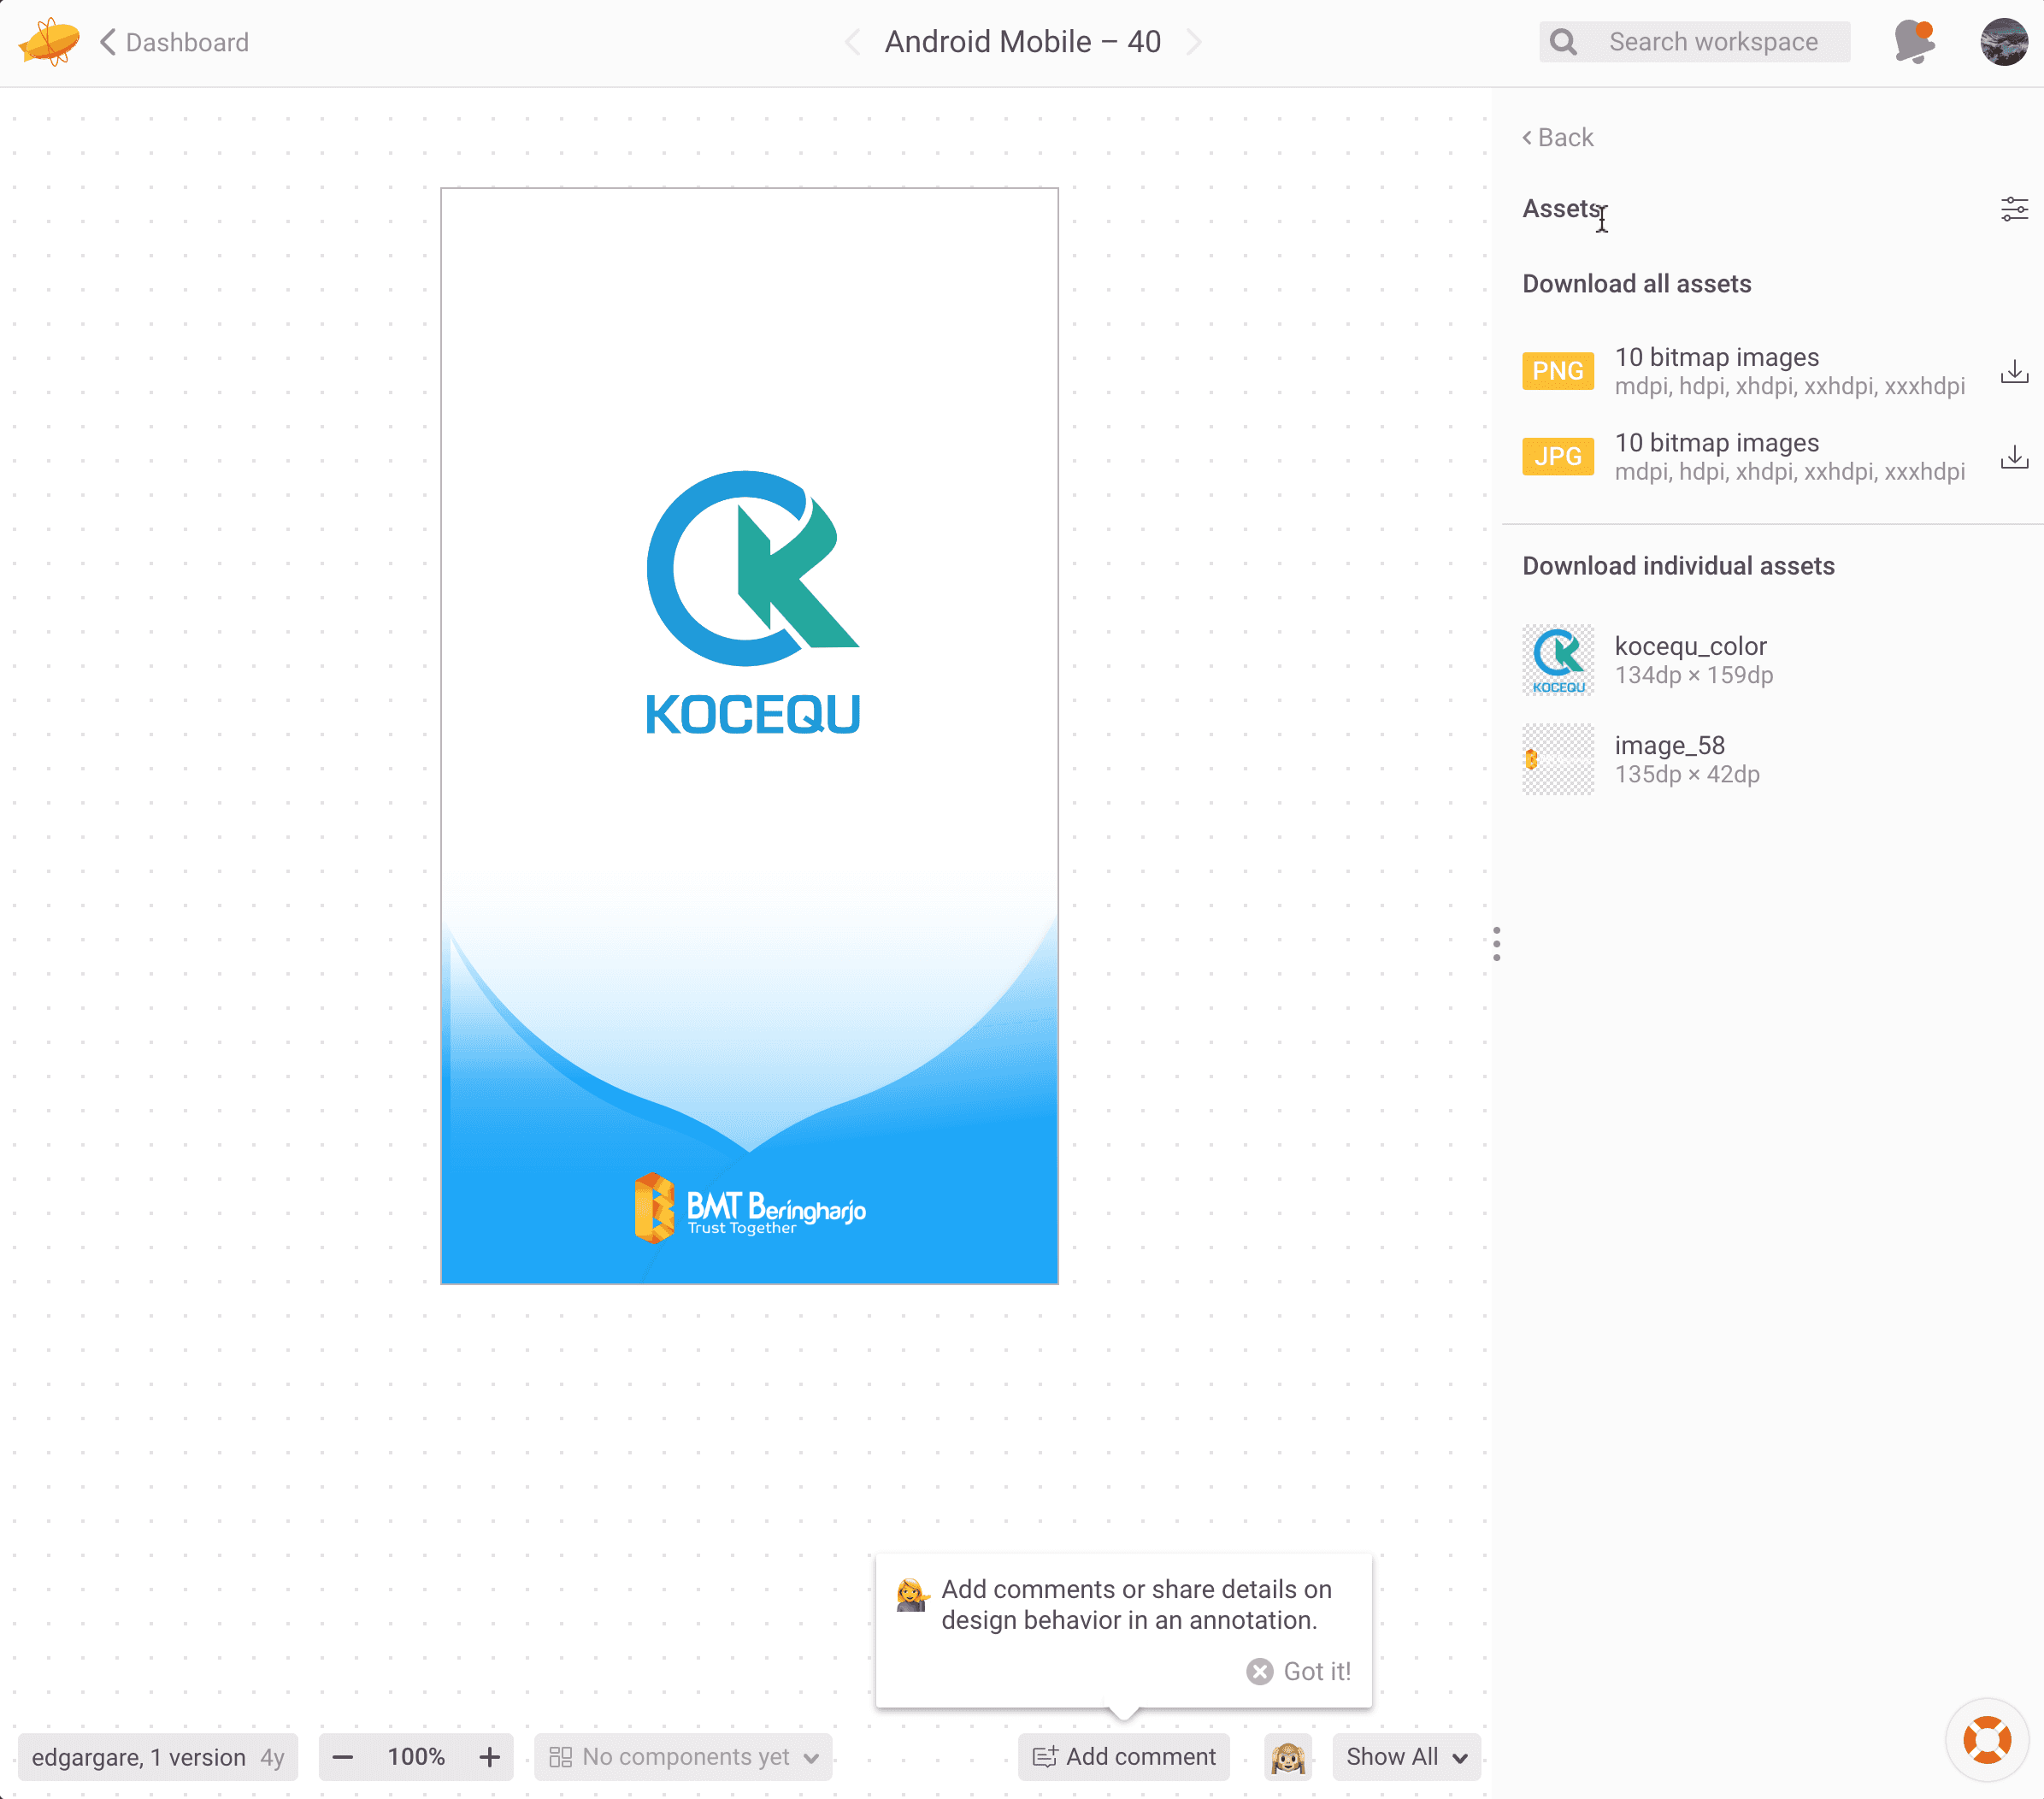
Task: Open image_58 asset thumbnail
Action: coord(1558,759)
